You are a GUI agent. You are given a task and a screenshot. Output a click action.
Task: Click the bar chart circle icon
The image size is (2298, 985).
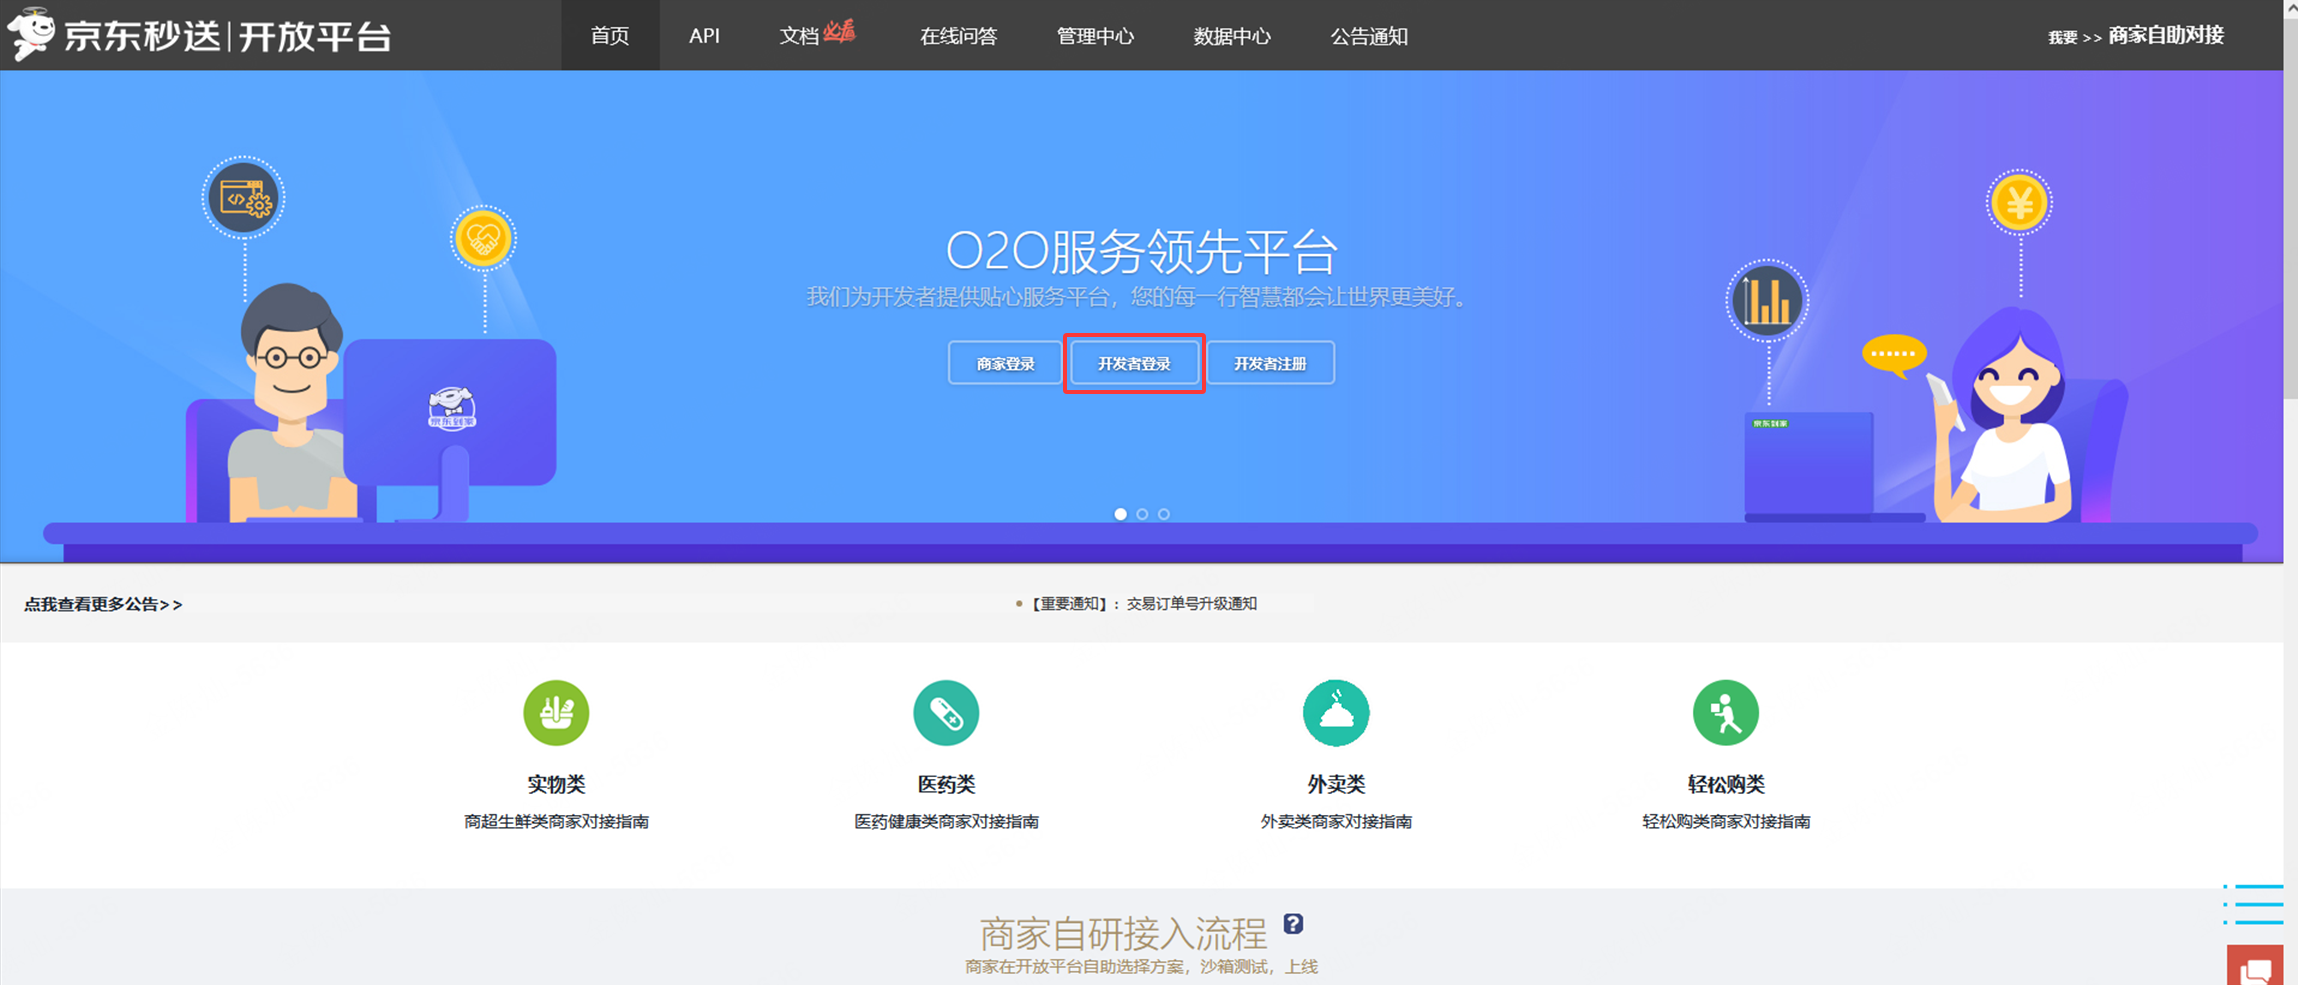[1767, 300]
